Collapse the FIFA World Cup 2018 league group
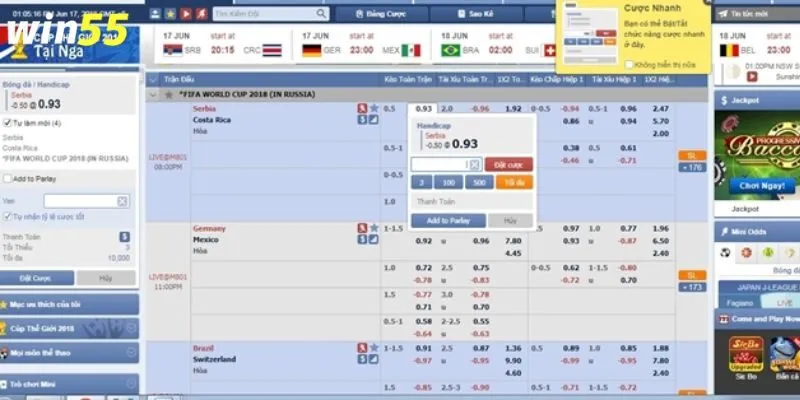 click(153, 94)
